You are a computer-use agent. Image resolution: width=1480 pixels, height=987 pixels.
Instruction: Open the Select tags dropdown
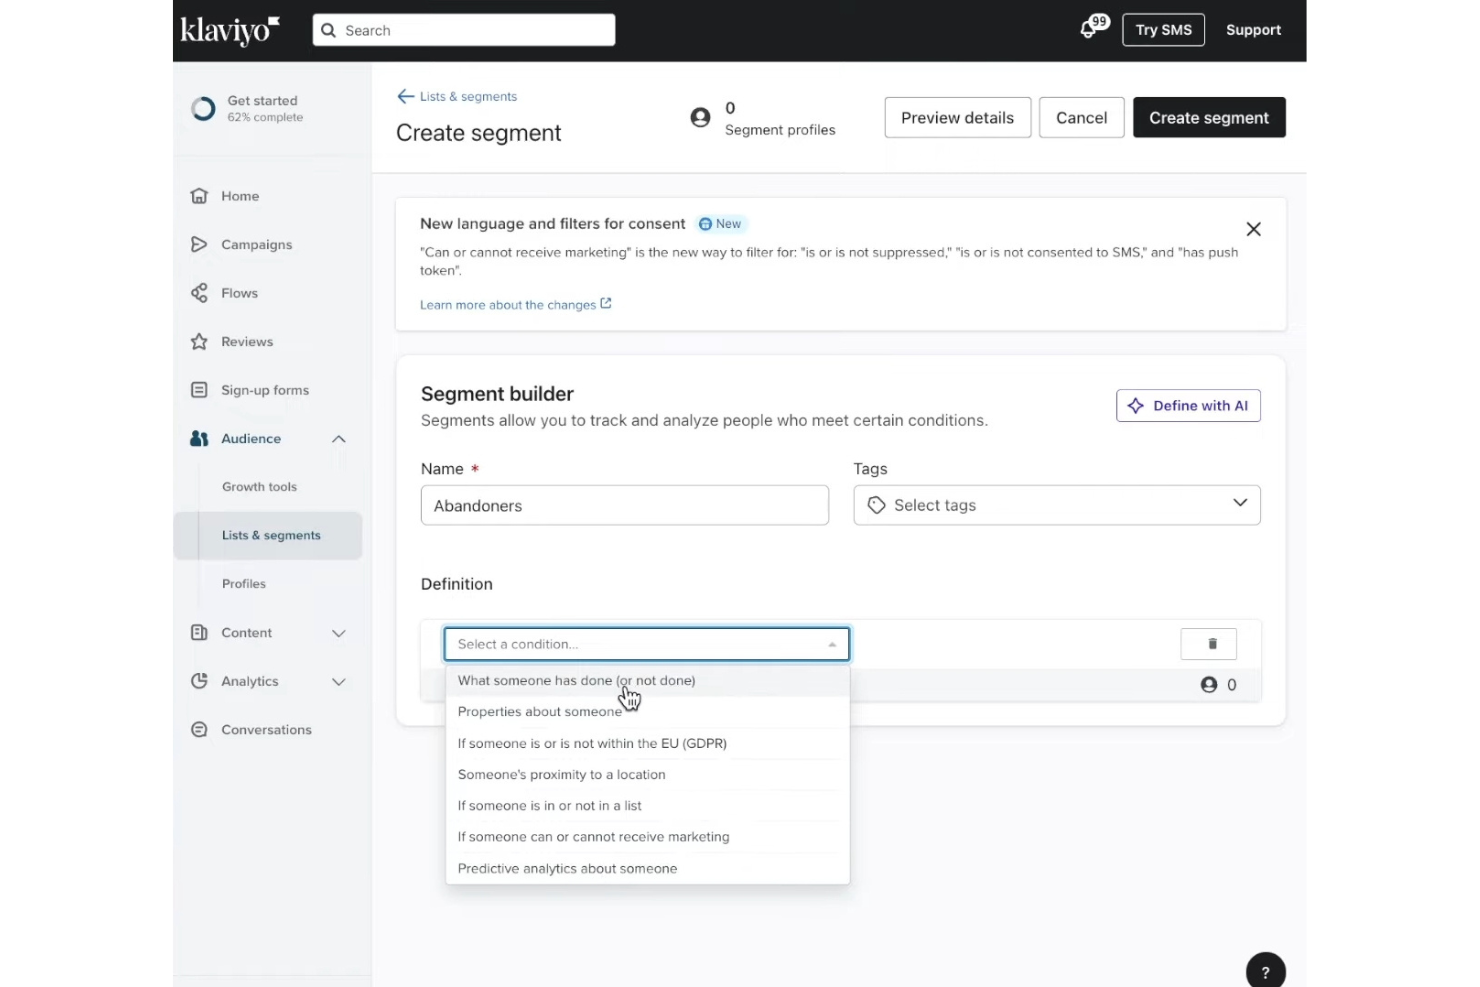point(1056,505)
